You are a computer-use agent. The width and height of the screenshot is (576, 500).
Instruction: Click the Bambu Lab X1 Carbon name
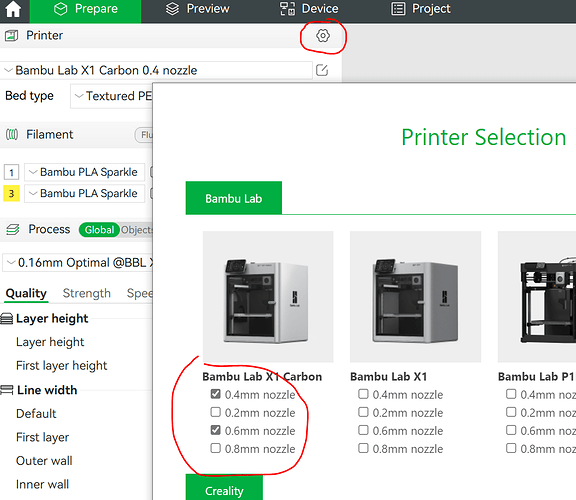point(262,377)
